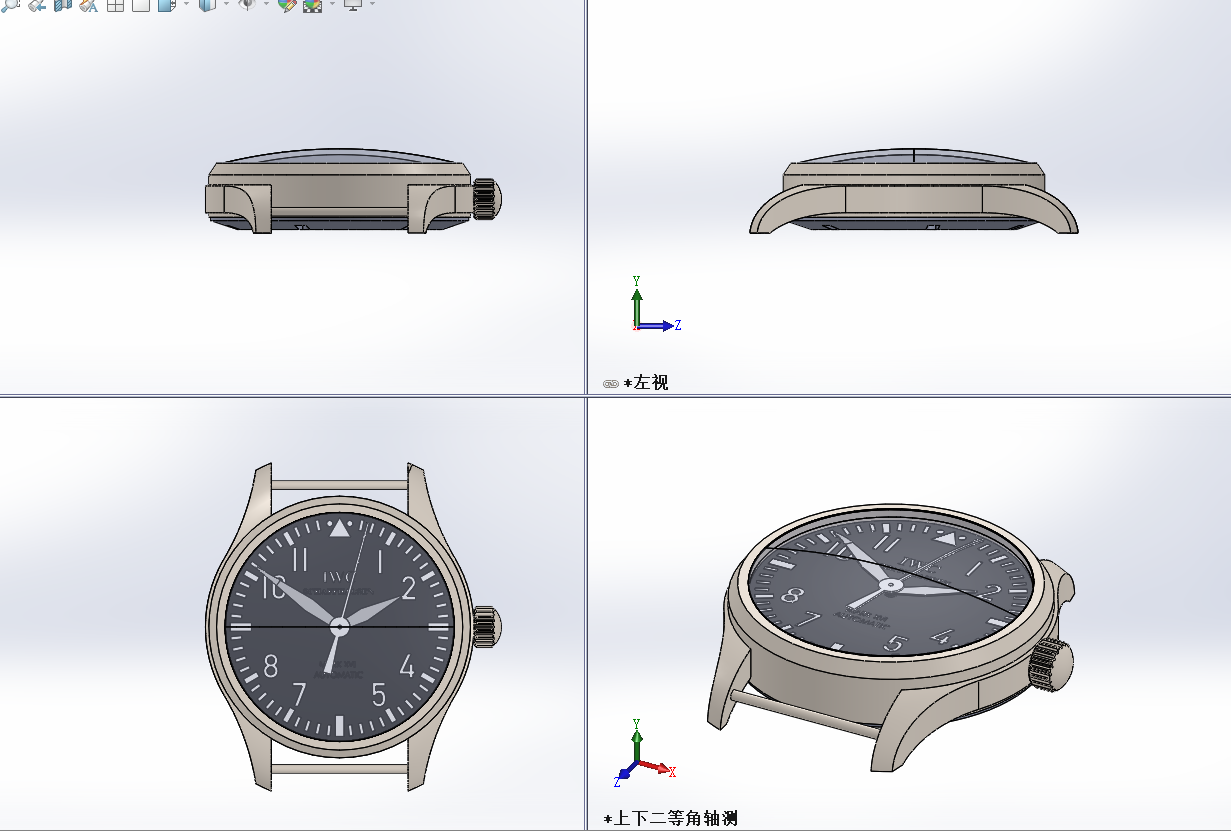Viewport: 1231px width, 831px height.
Task: Switch to the four-viewport grid layout
Action: coord(115,4)
